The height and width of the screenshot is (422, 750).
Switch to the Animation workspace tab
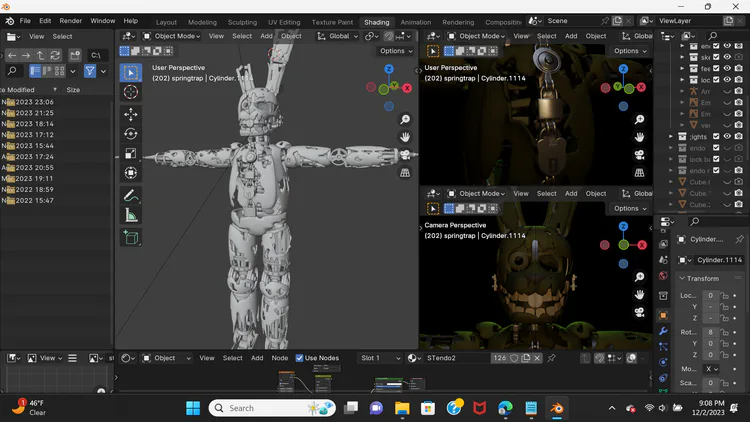click(416, 22)
